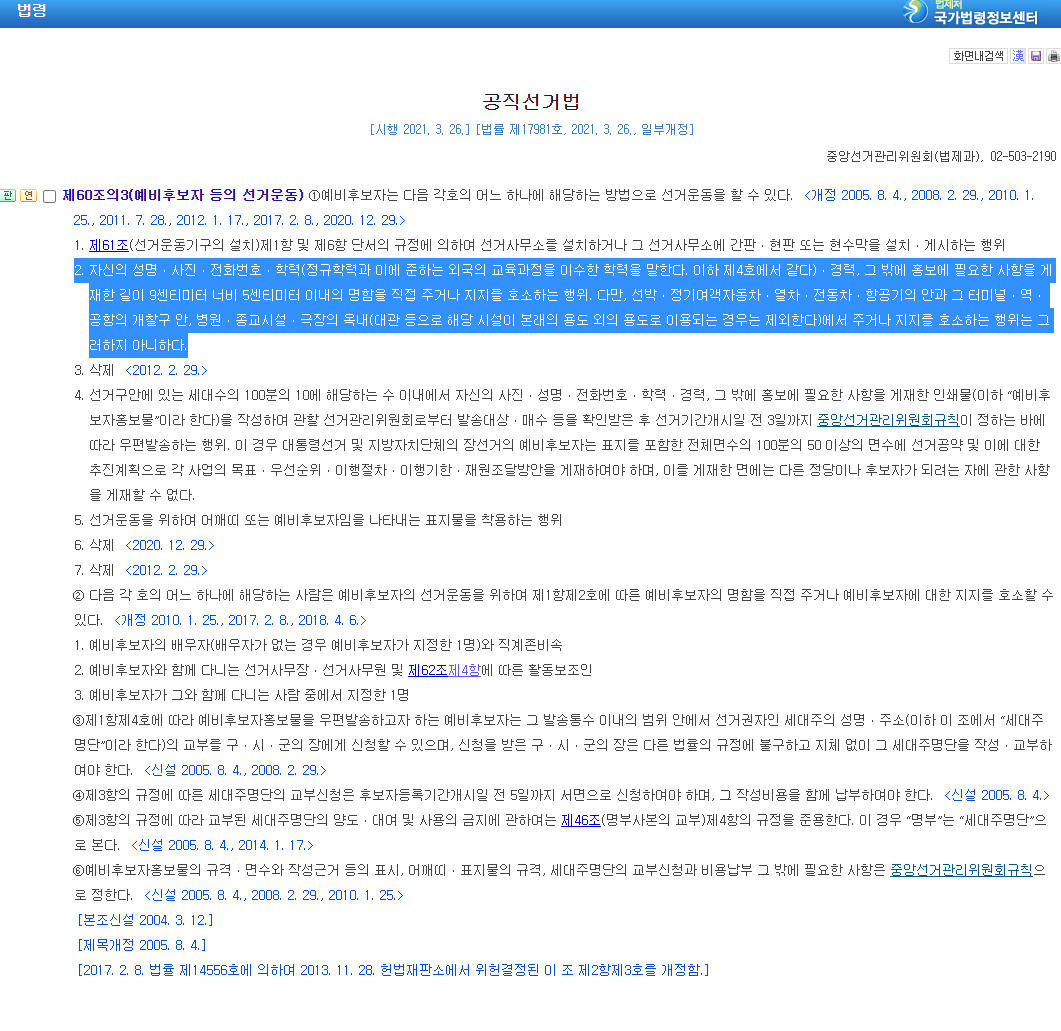Click '<개정 2010. 1. 25., 2017. 2. 8., 2018. 4. 6.>' note
This screenshot has width=1061, height=1031.
pos(240,620)
